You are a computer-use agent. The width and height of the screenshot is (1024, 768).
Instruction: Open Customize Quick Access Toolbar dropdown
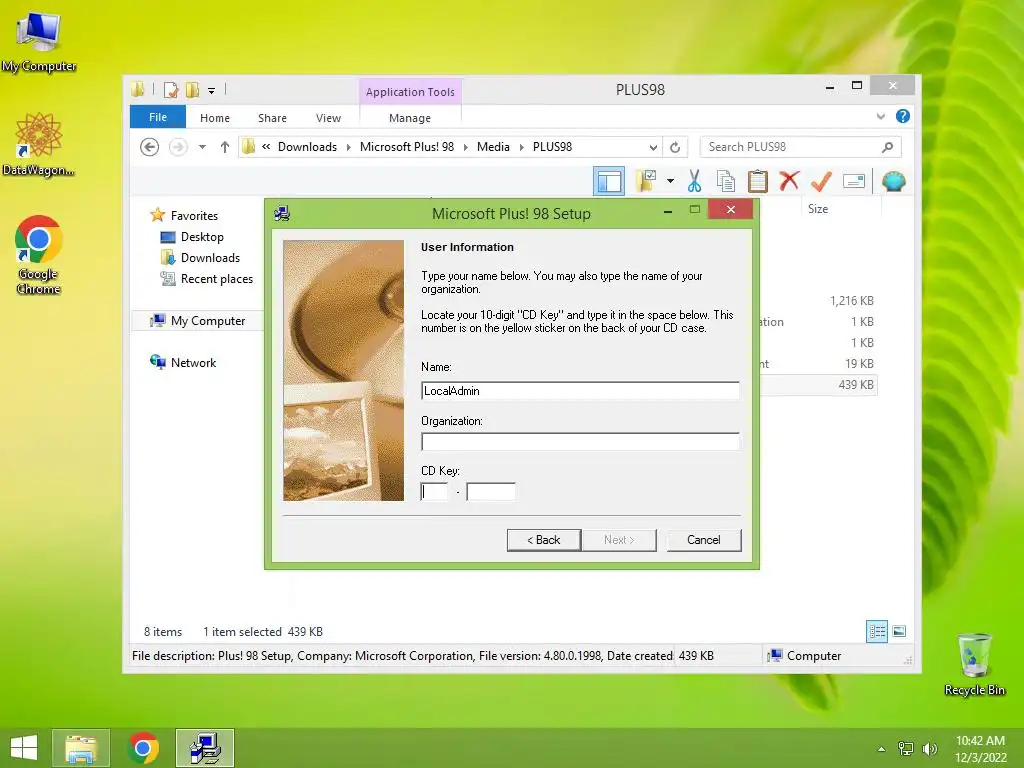pos(212,90)
